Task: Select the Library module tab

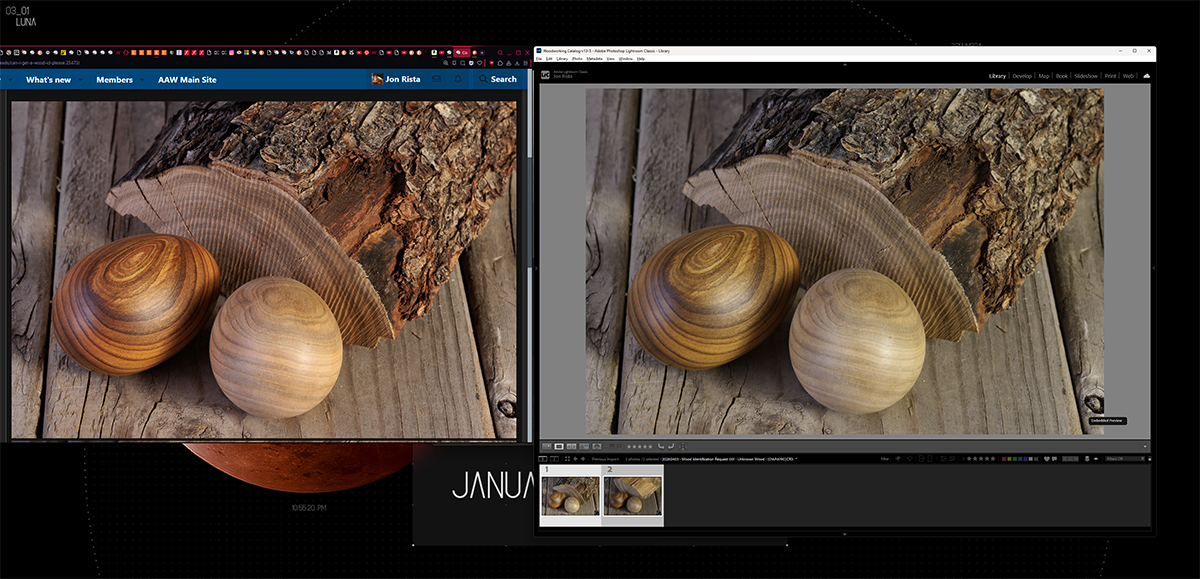Action: 997,76
